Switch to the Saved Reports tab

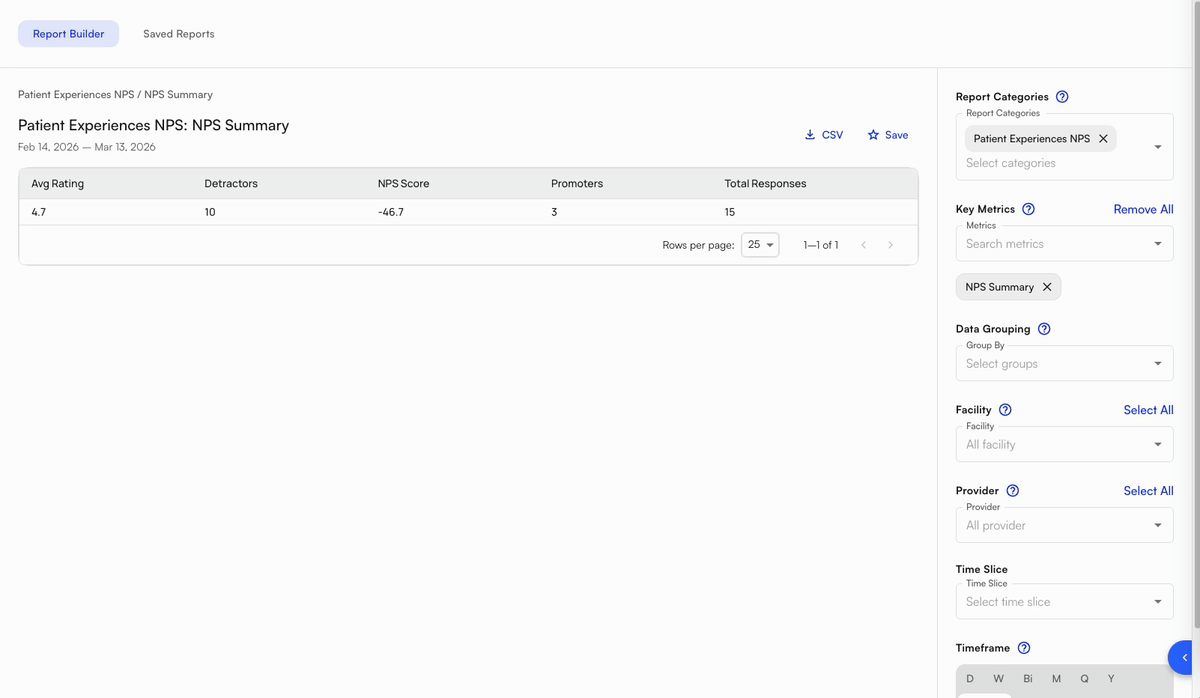[x=178, y=33]
